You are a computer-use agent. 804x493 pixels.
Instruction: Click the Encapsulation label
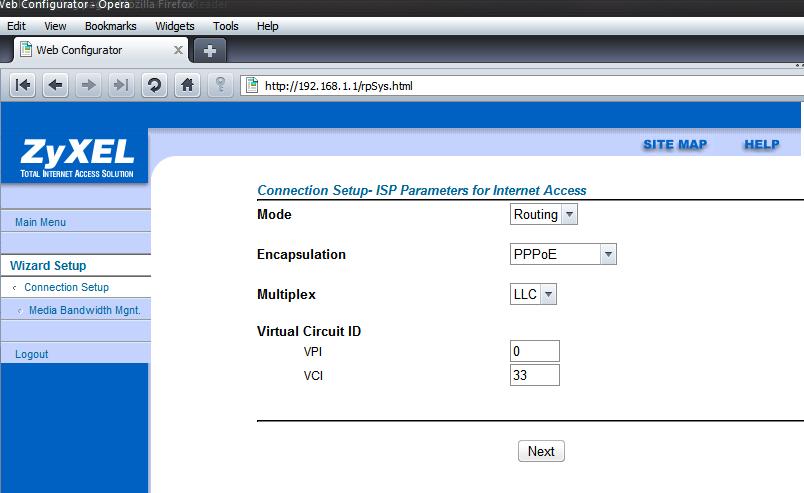(x=302, y=254)
